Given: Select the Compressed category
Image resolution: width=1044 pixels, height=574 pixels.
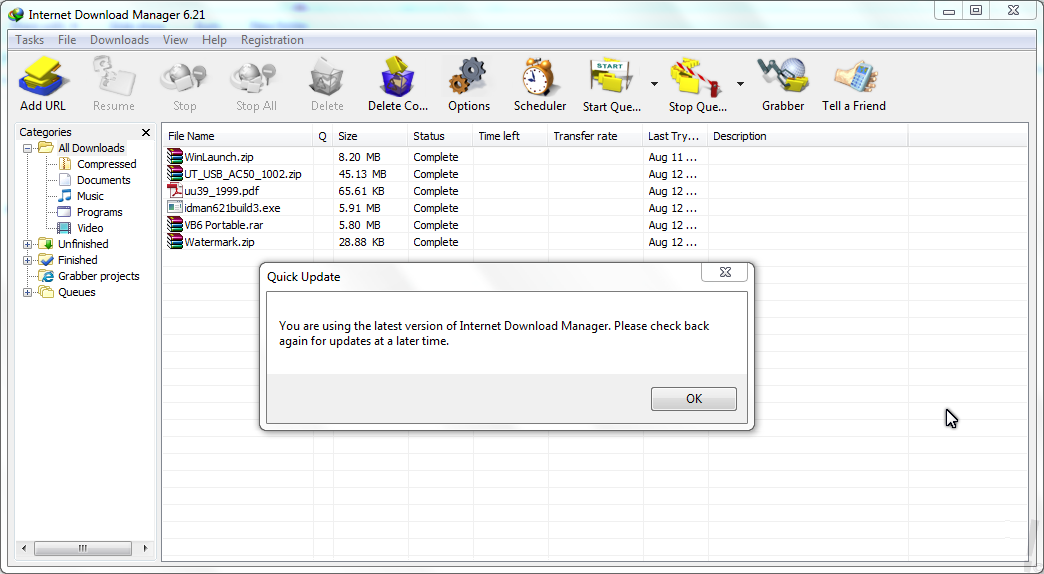Looking at the screenshot, I should tap(107, 164).
